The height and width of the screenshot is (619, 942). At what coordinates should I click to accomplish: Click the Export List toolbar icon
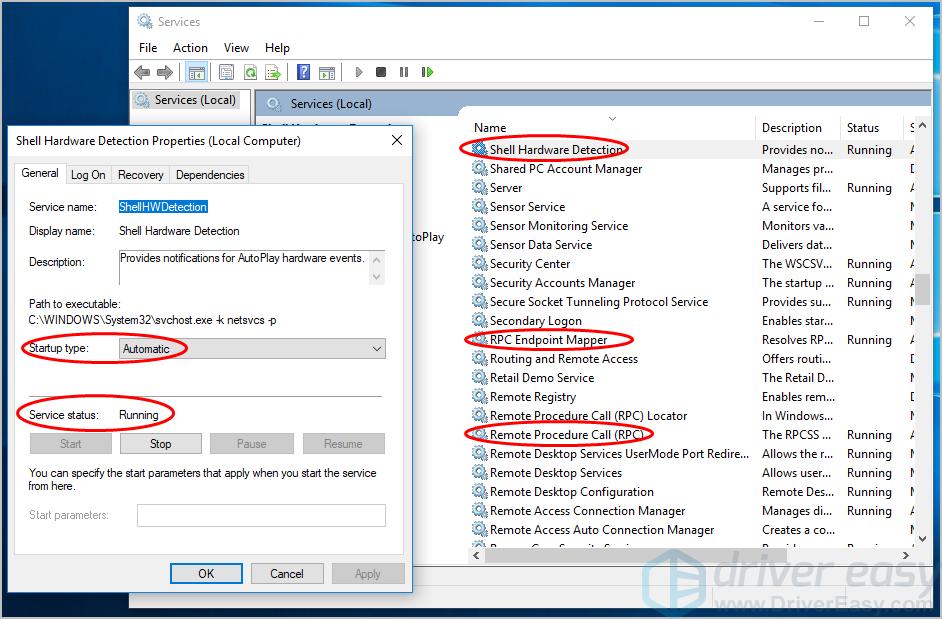pyautogui.click(x=273, y=73)
